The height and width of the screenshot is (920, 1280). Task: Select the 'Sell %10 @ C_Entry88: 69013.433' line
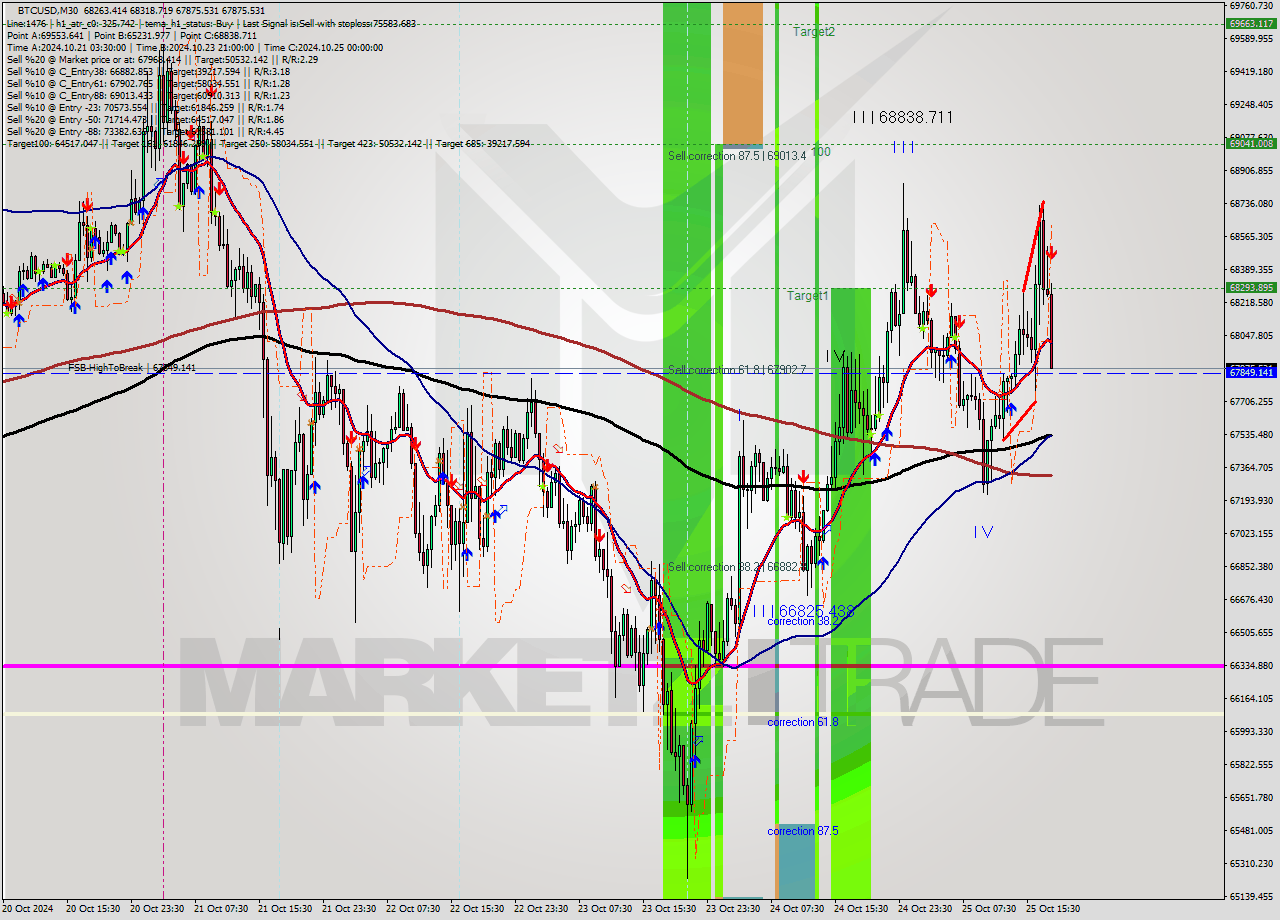(148, 95)
